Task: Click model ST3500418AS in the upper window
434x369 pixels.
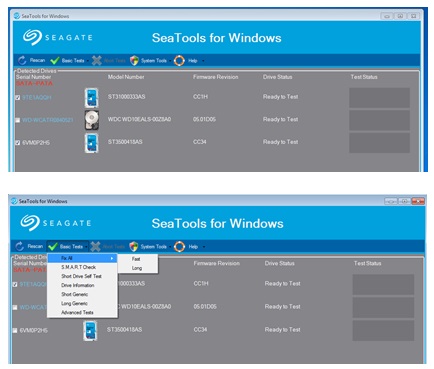Action: (125, 142)
